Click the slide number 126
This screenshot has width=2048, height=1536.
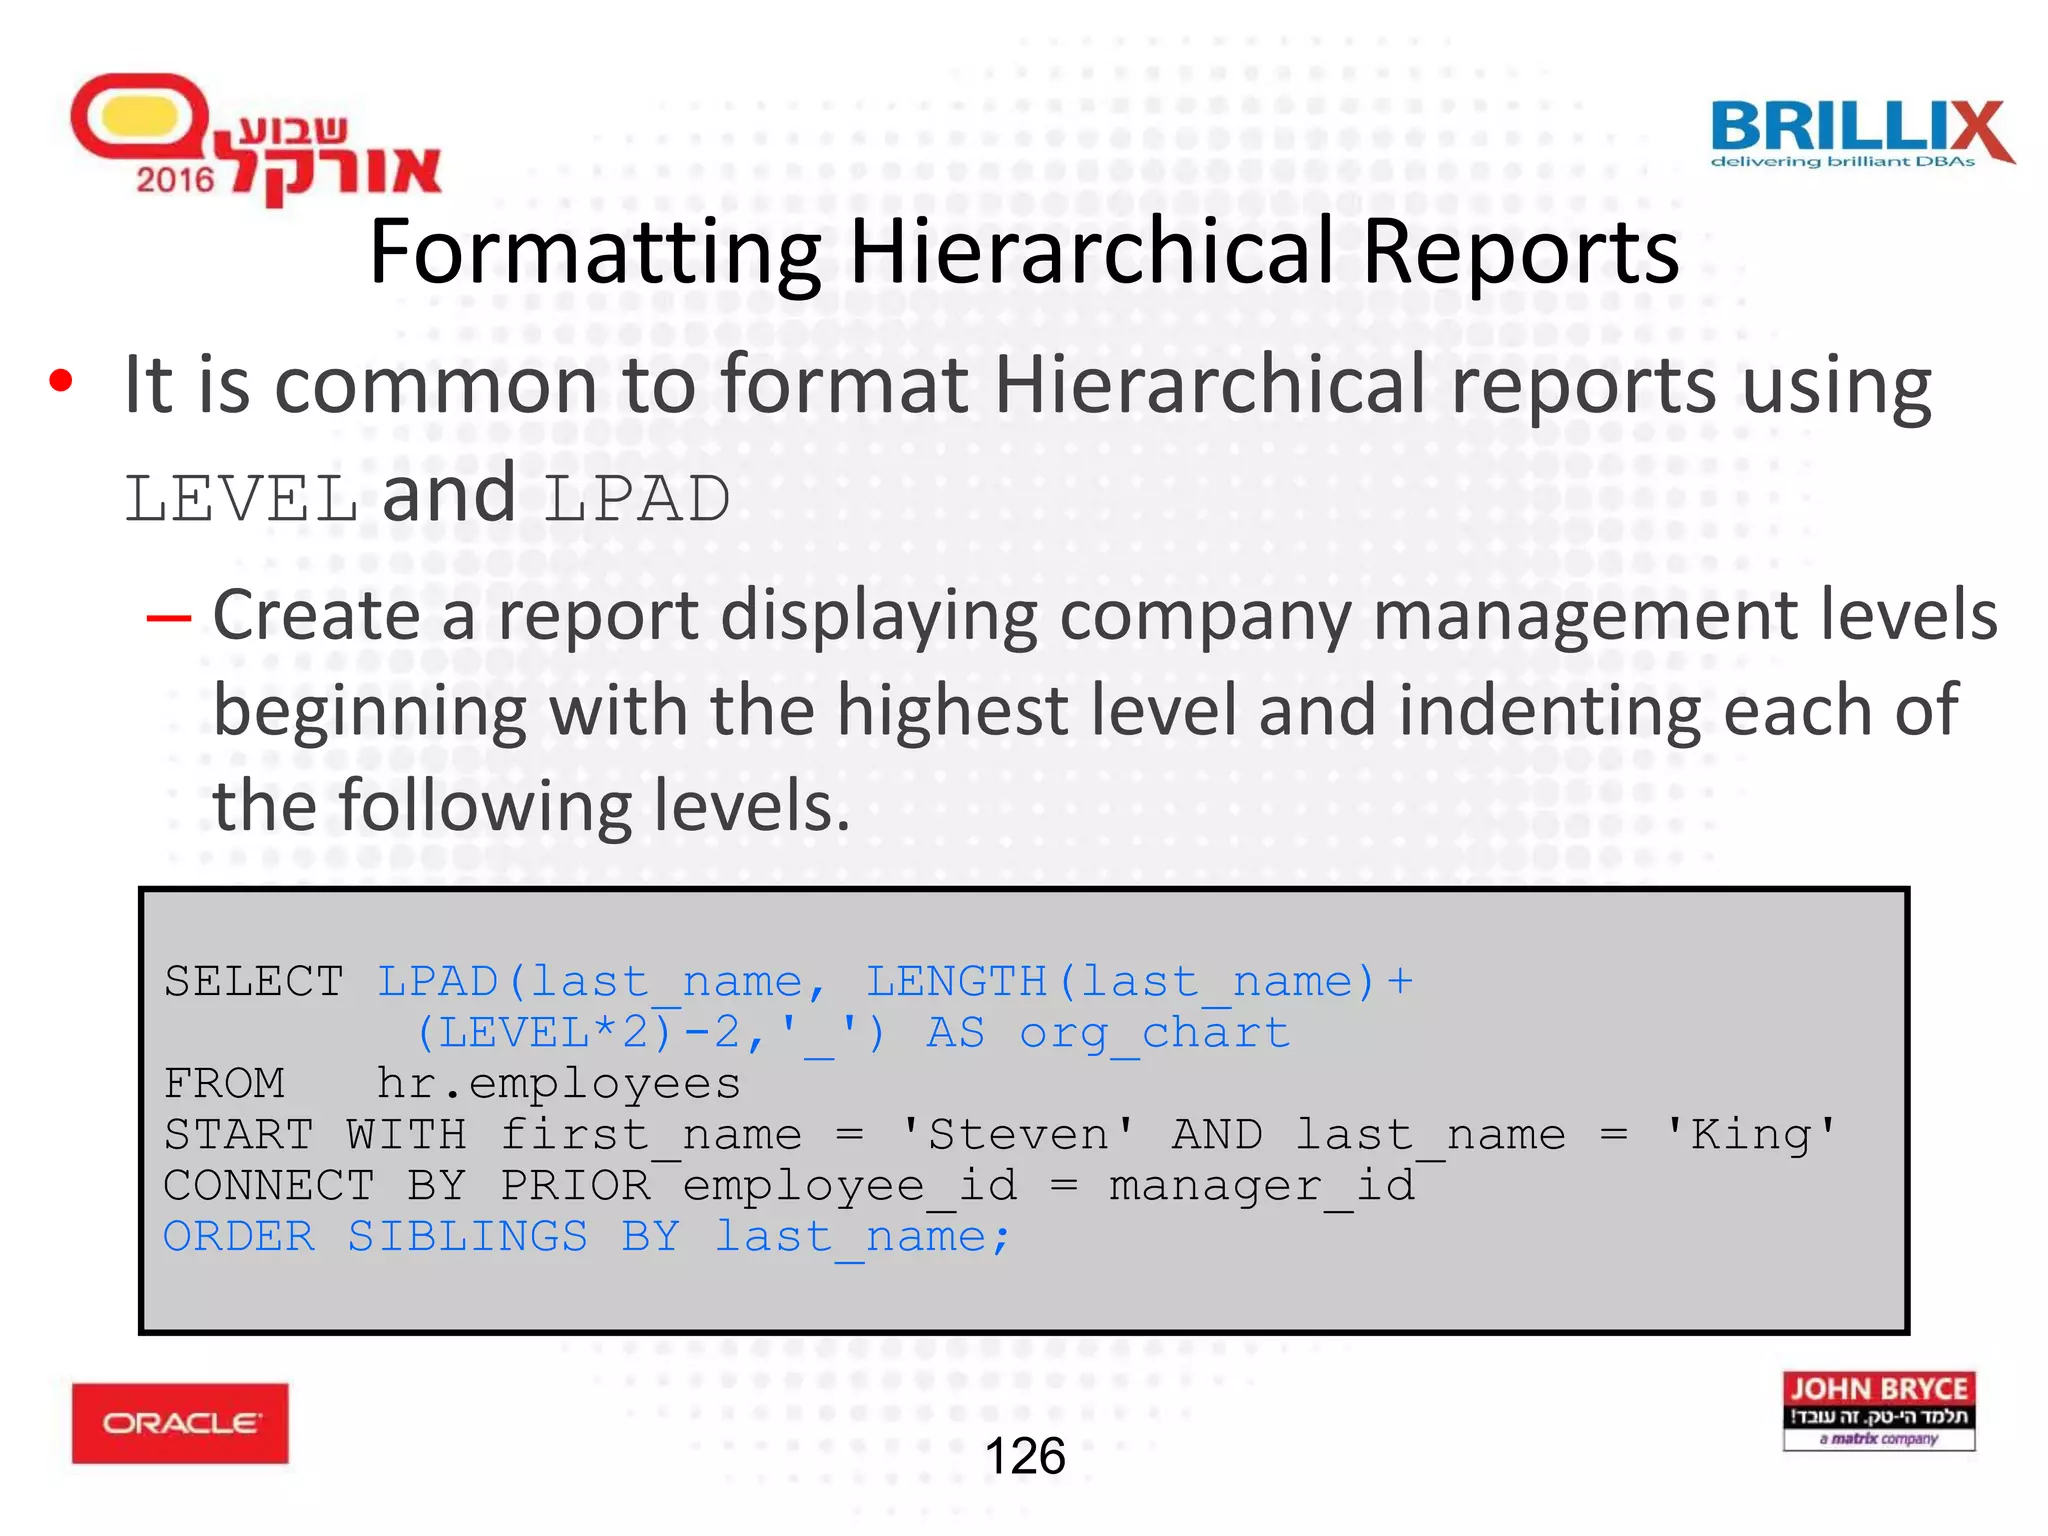(1024, 1456)
